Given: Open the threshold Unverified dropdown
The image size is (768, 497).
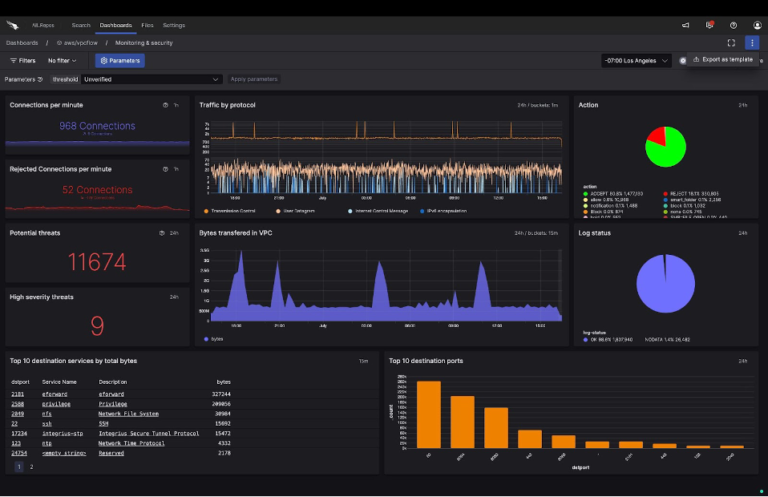Looking at the screenshot, I should (x=152, y=79).
